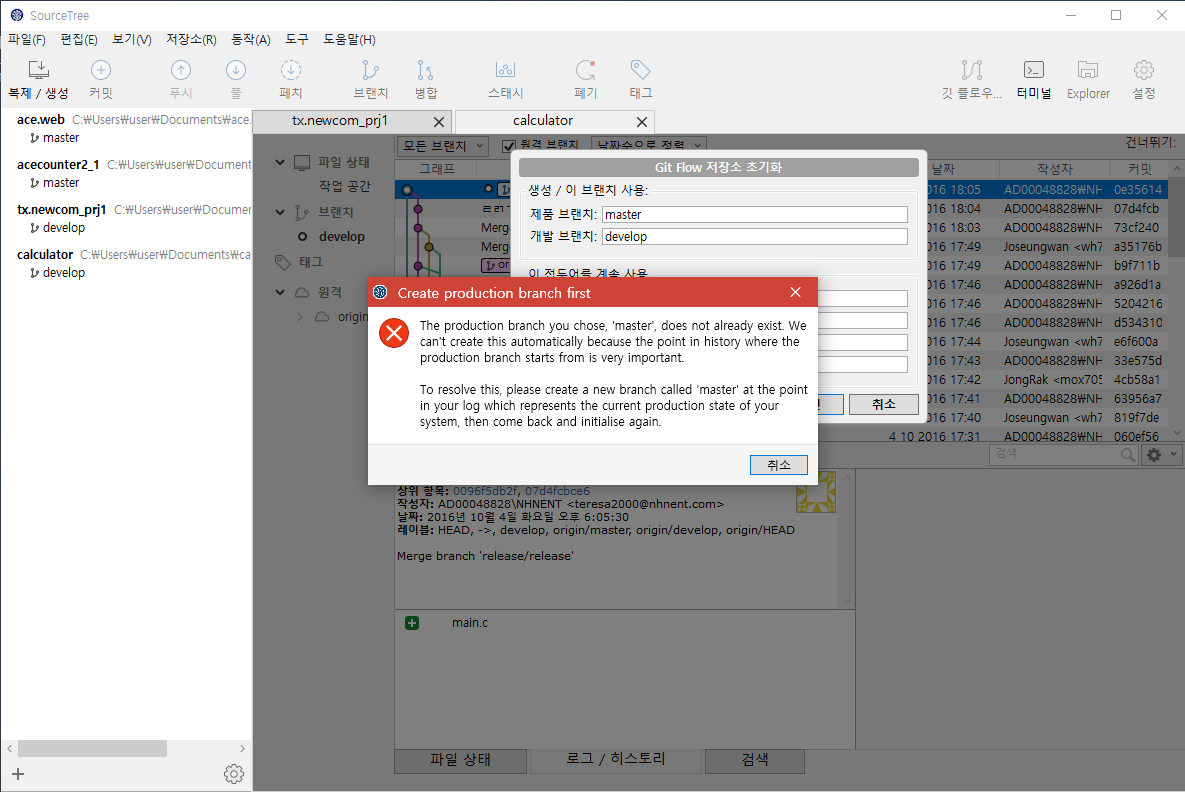This screenshot has width=1185, height=792.
Task: Click the Fetch (페치) toolbar icon
Action: 291,70
